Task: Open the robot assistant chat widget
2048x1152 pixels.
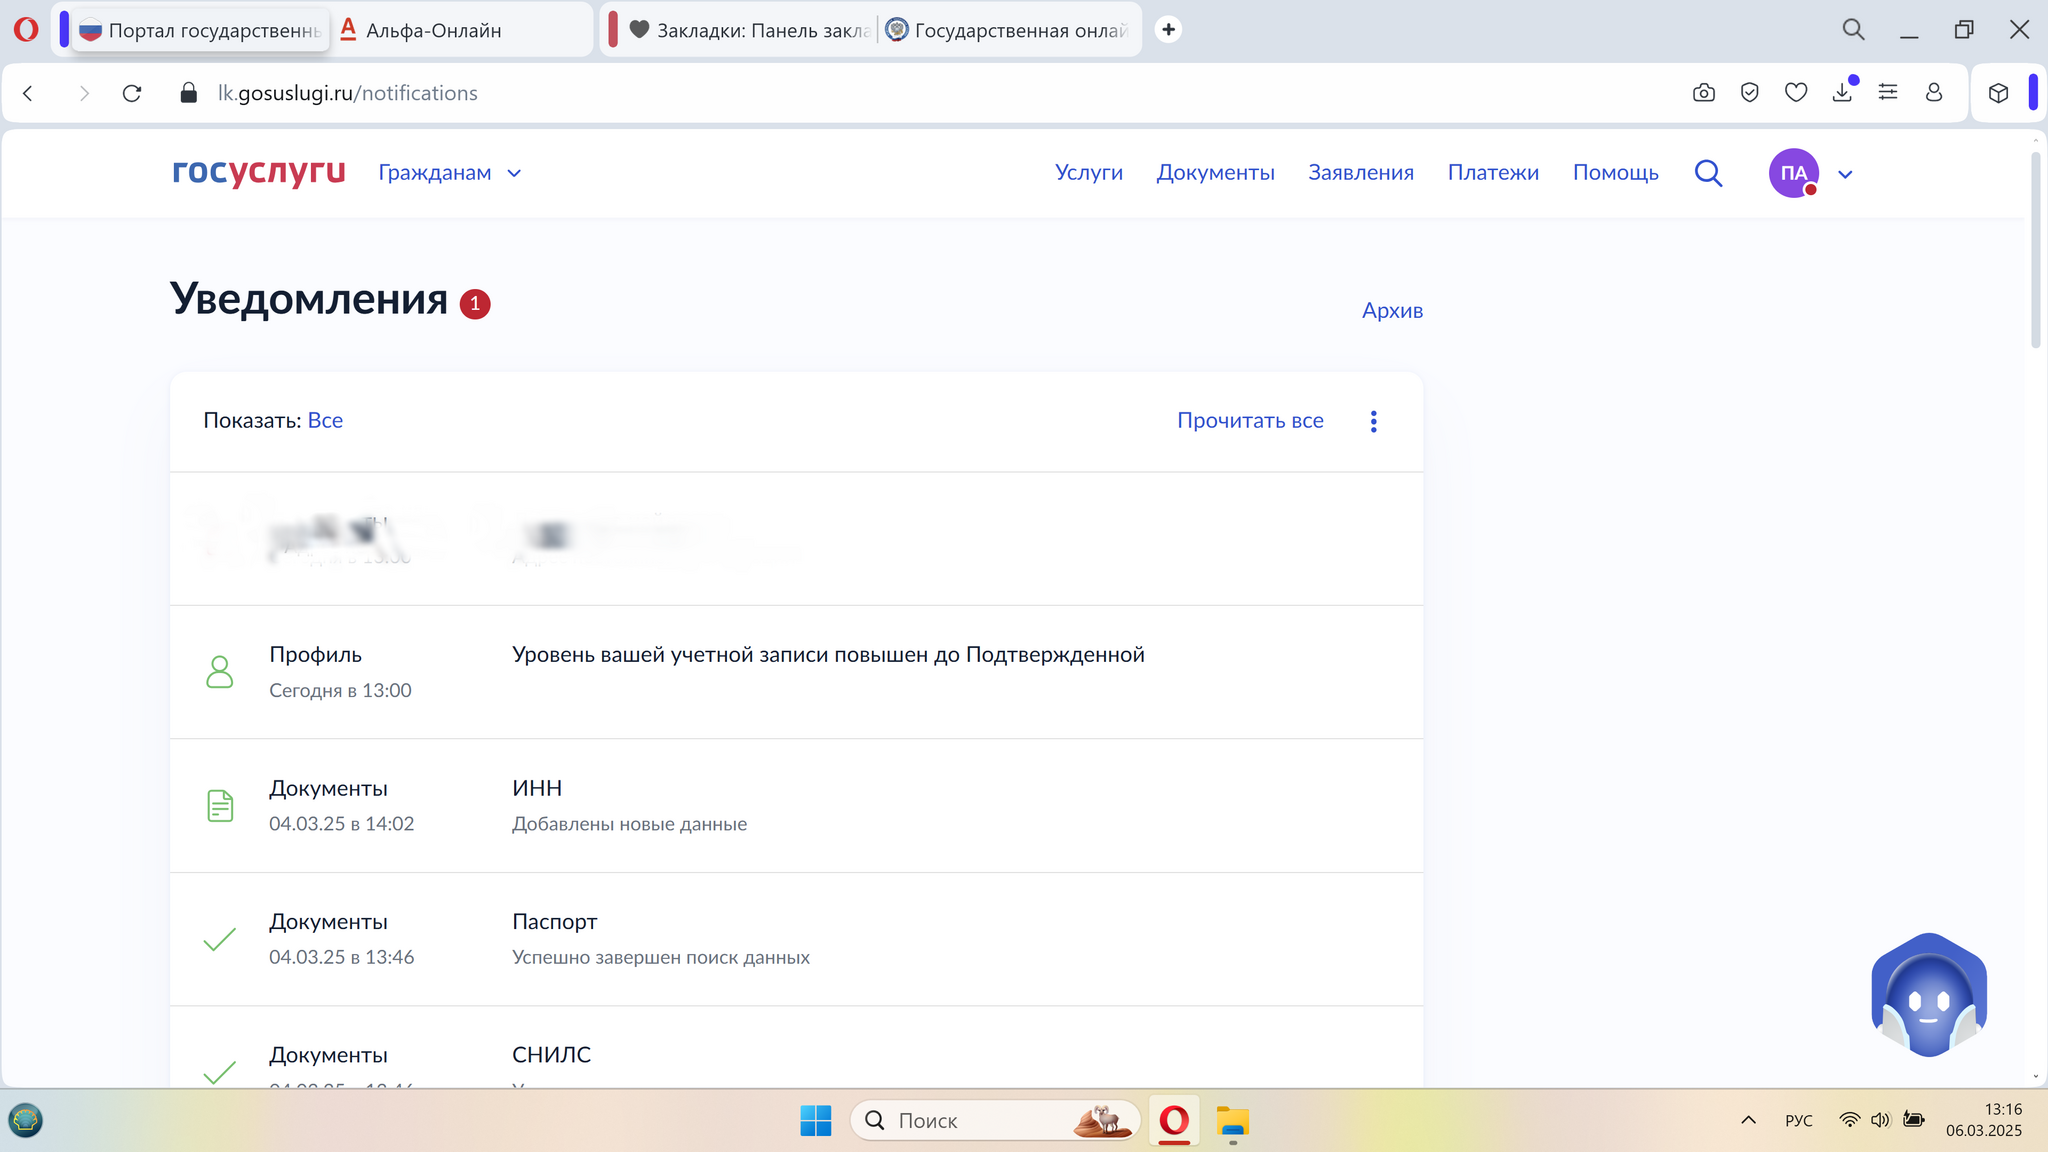Action: pyautogui.click(x=1928, y=996)
